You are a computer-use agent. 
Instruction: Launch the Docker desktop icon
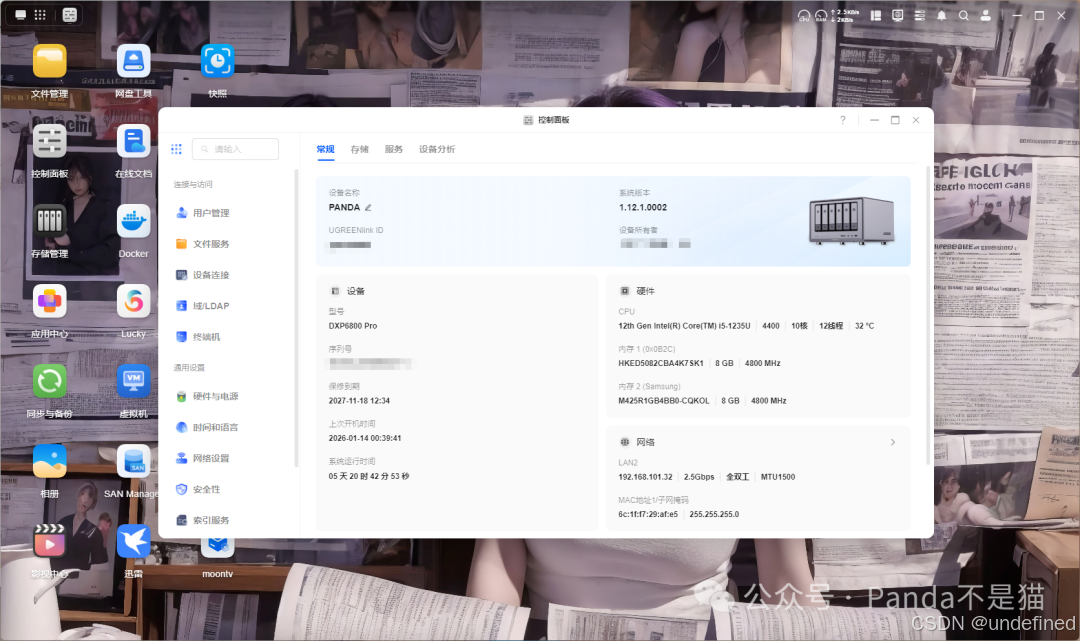[x=134, y=221]
